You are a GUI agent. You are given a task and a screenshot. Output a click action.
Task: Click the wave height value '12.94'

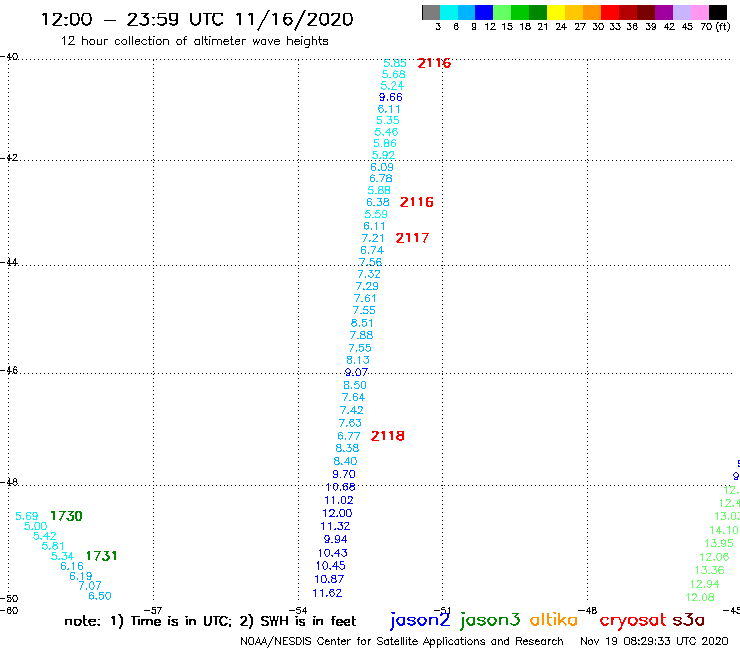tap(705, 584)
